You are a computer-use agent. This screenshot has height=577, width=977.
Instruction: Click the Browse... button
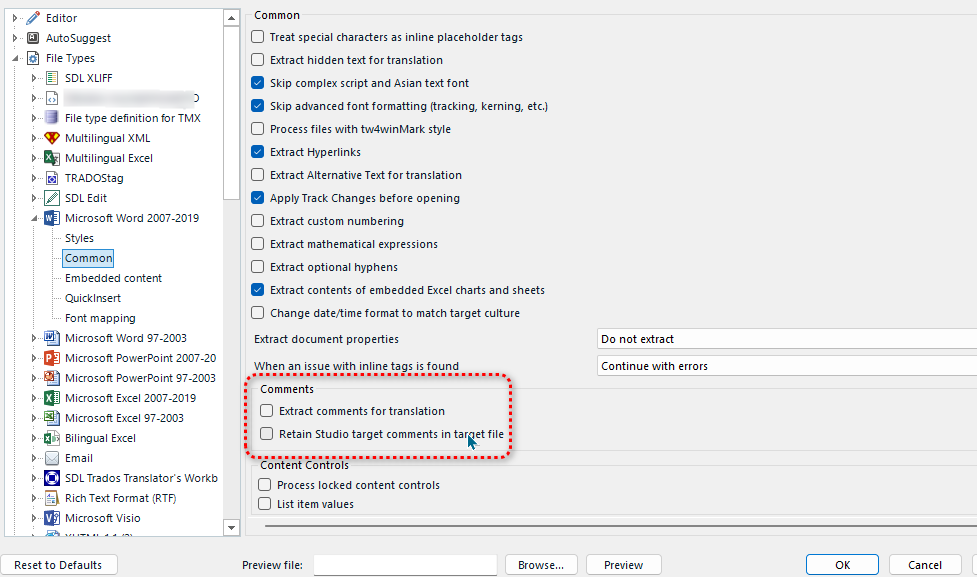point(541,565)
